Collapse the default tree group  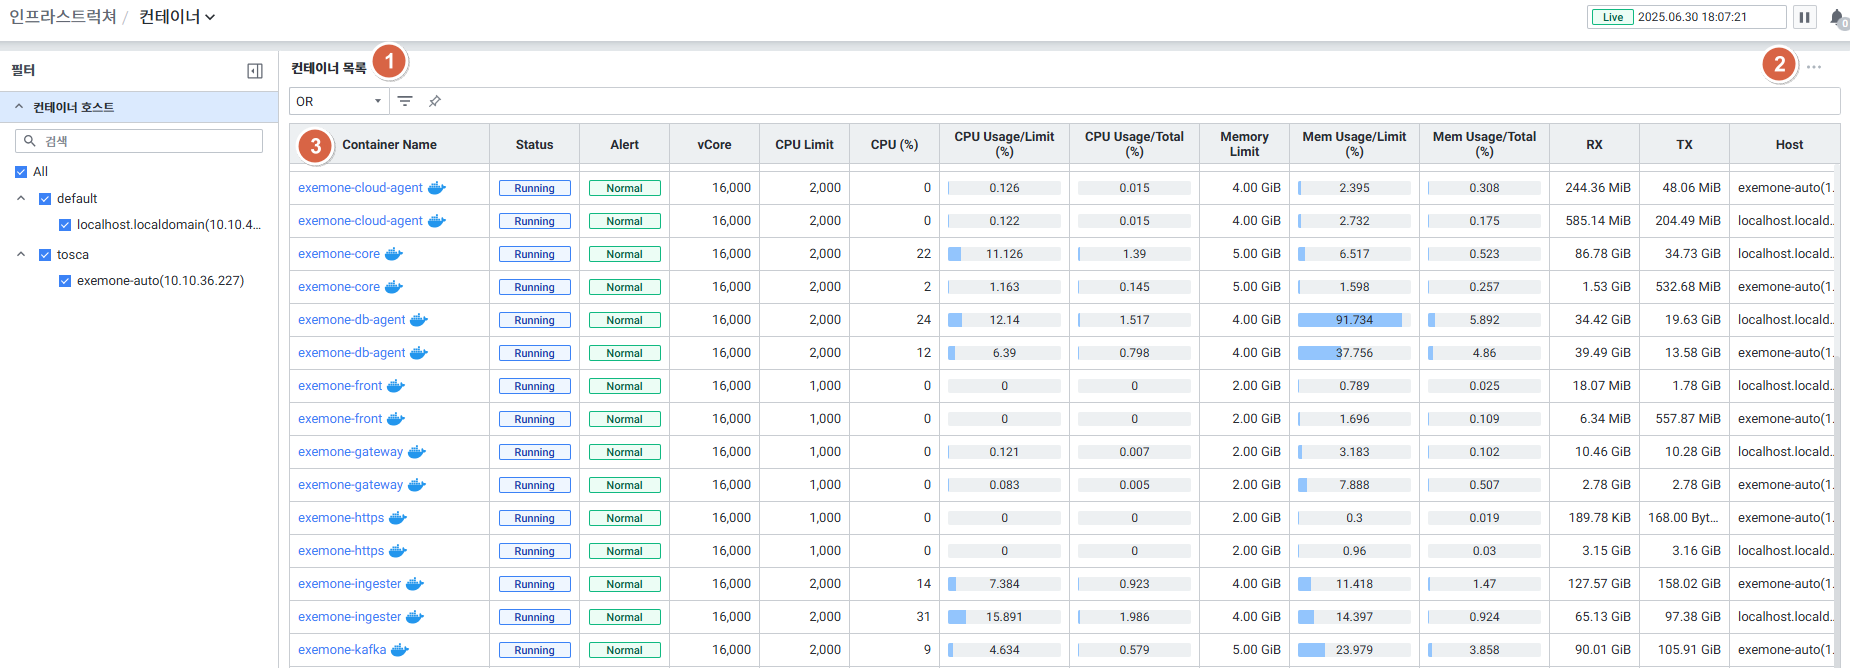(x=21, y=199)
